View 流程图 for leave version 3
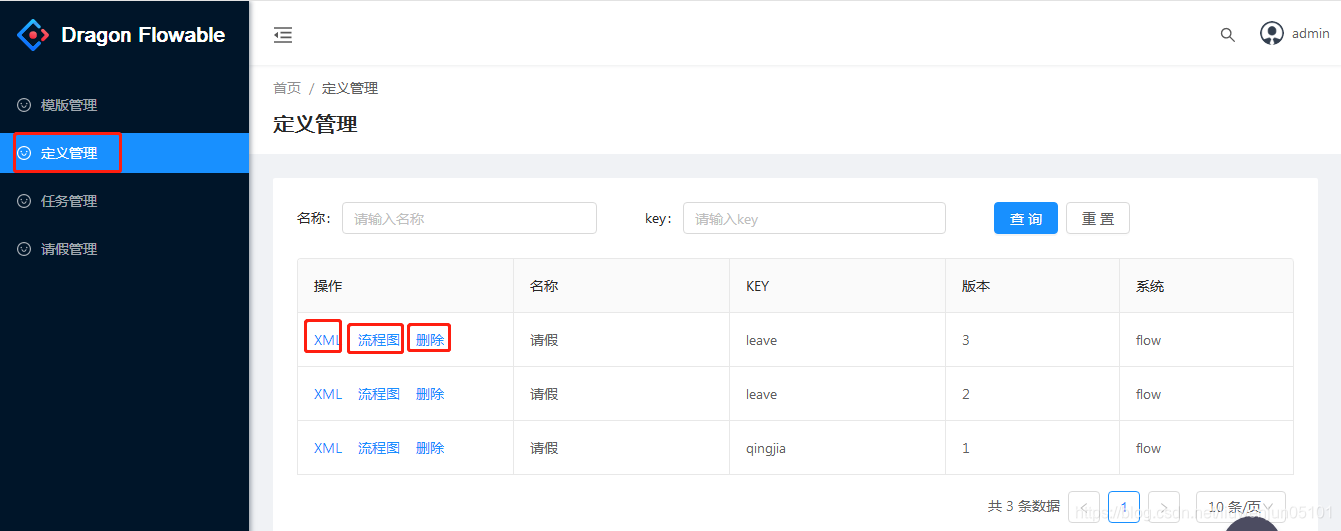 379,340
